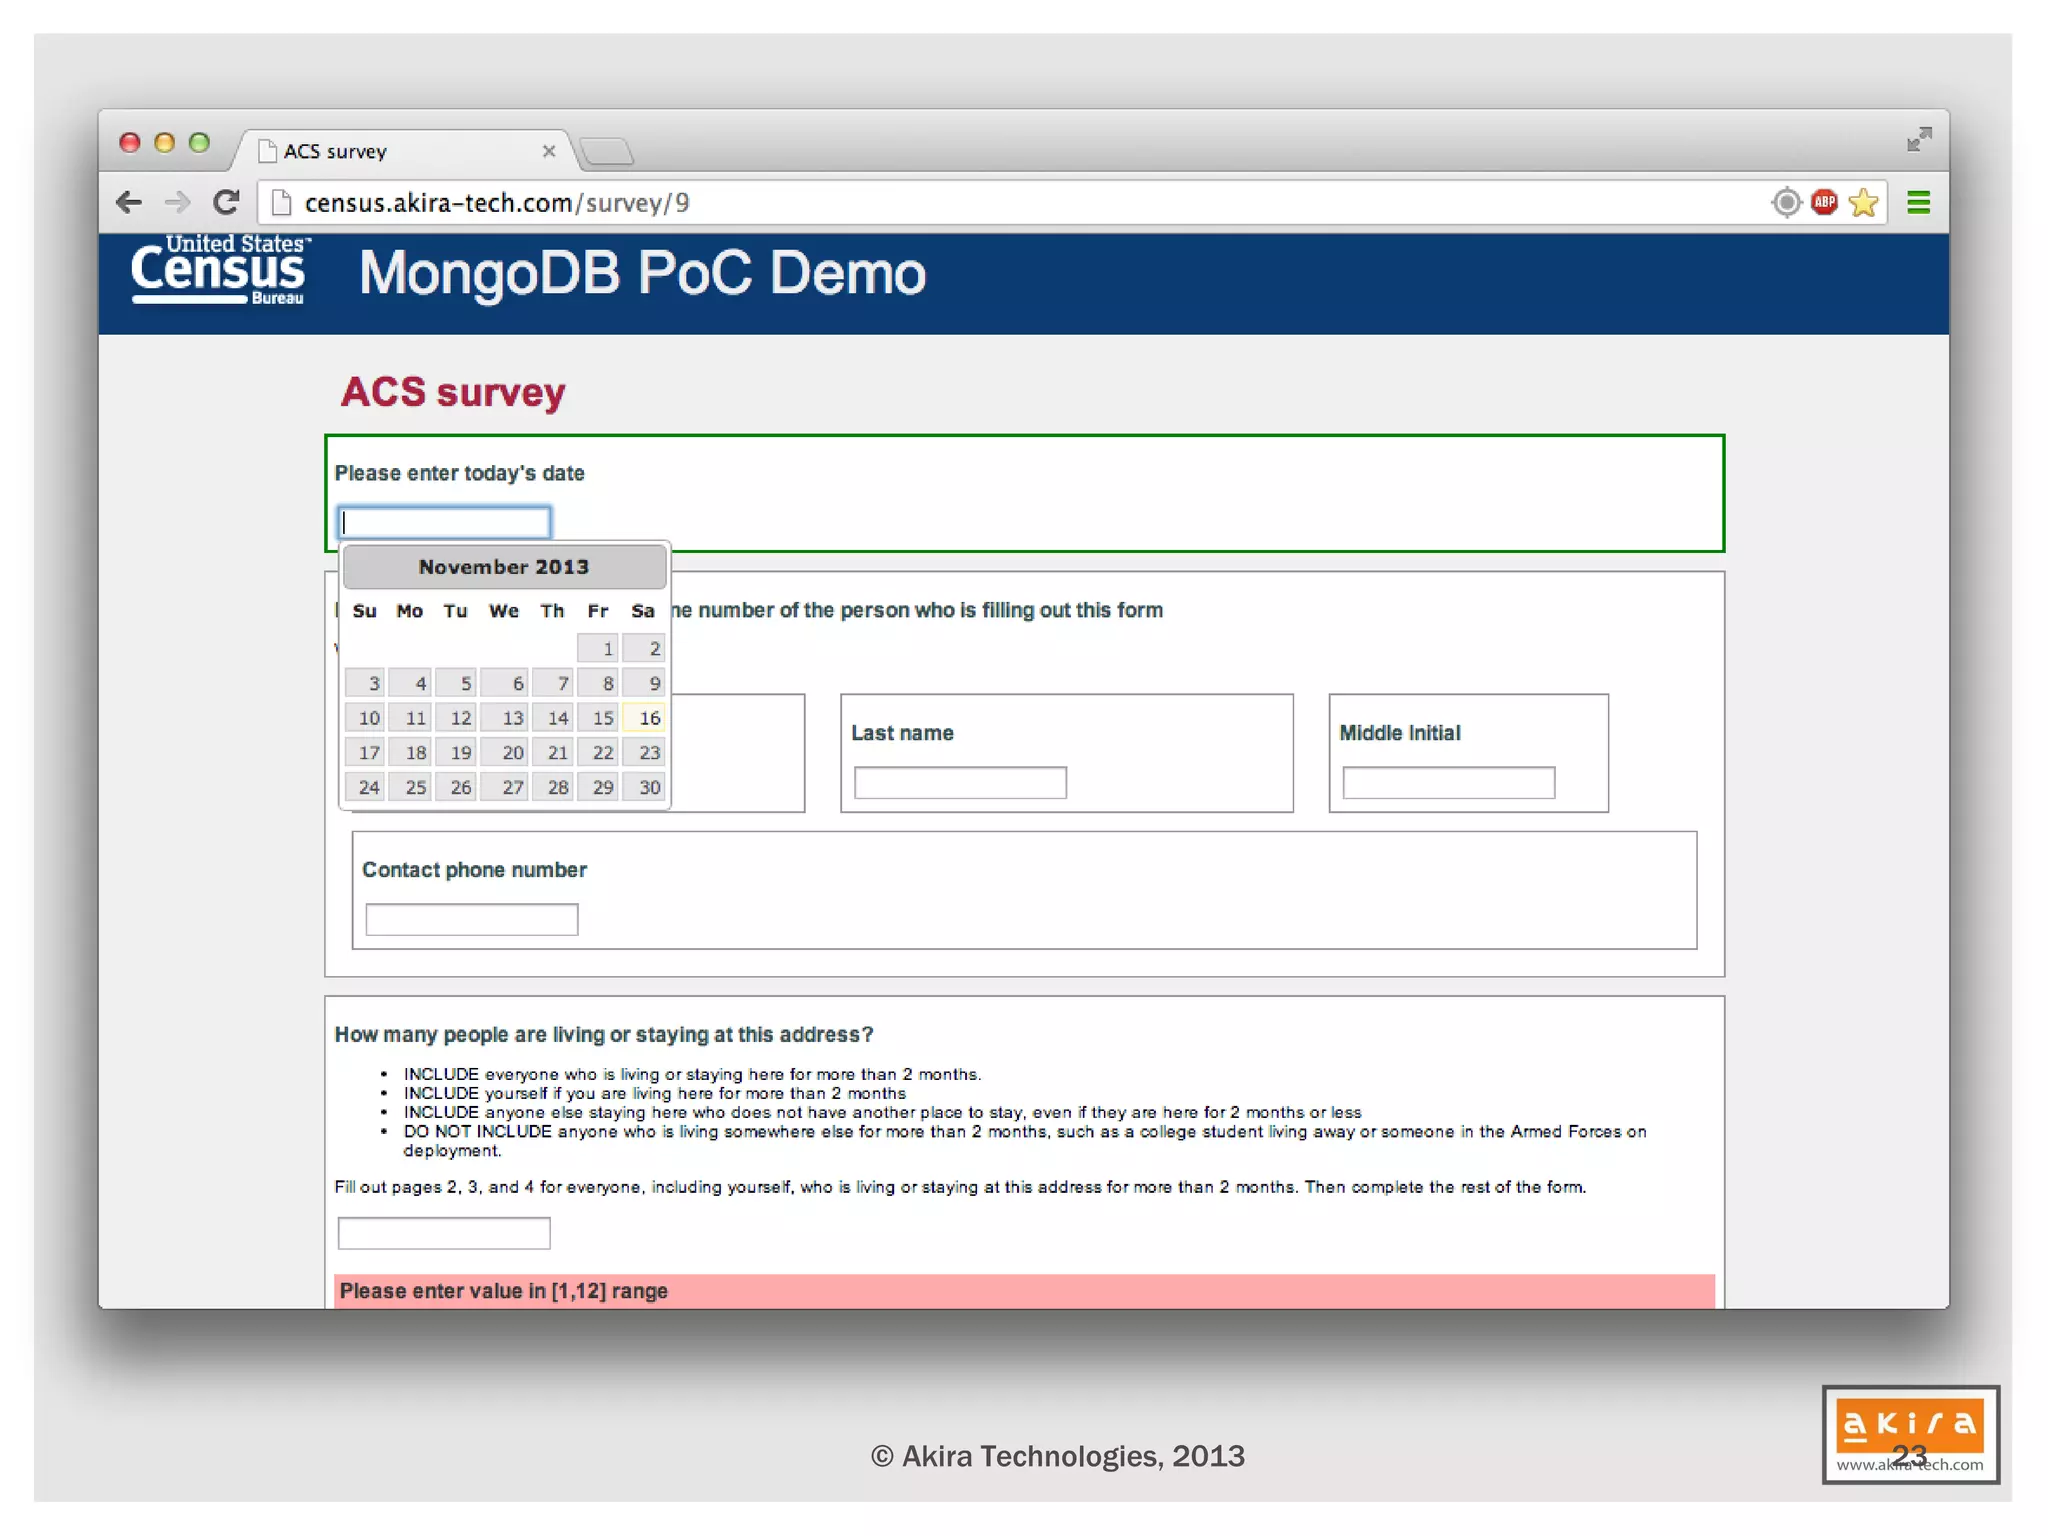Open the Chrome hamburger menu
Viewport: 2048px width, 1536px height.
click(1918, 203)
